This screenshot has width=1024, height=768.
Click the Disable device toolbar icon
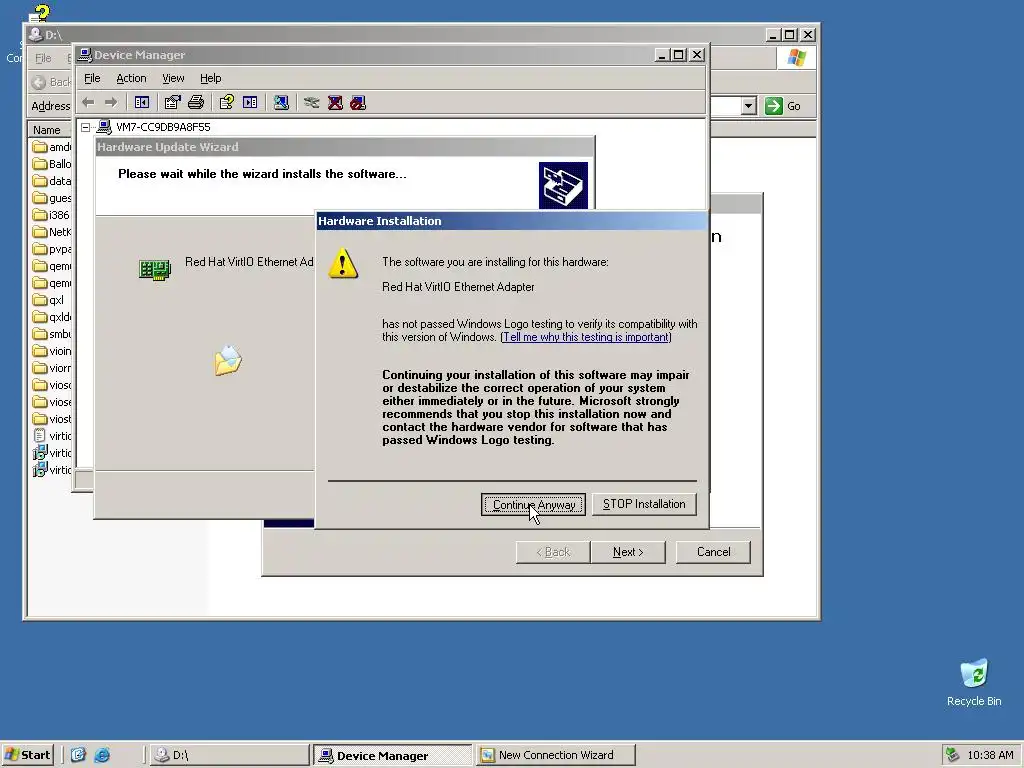pyautogui.click(x=358, y=103)
